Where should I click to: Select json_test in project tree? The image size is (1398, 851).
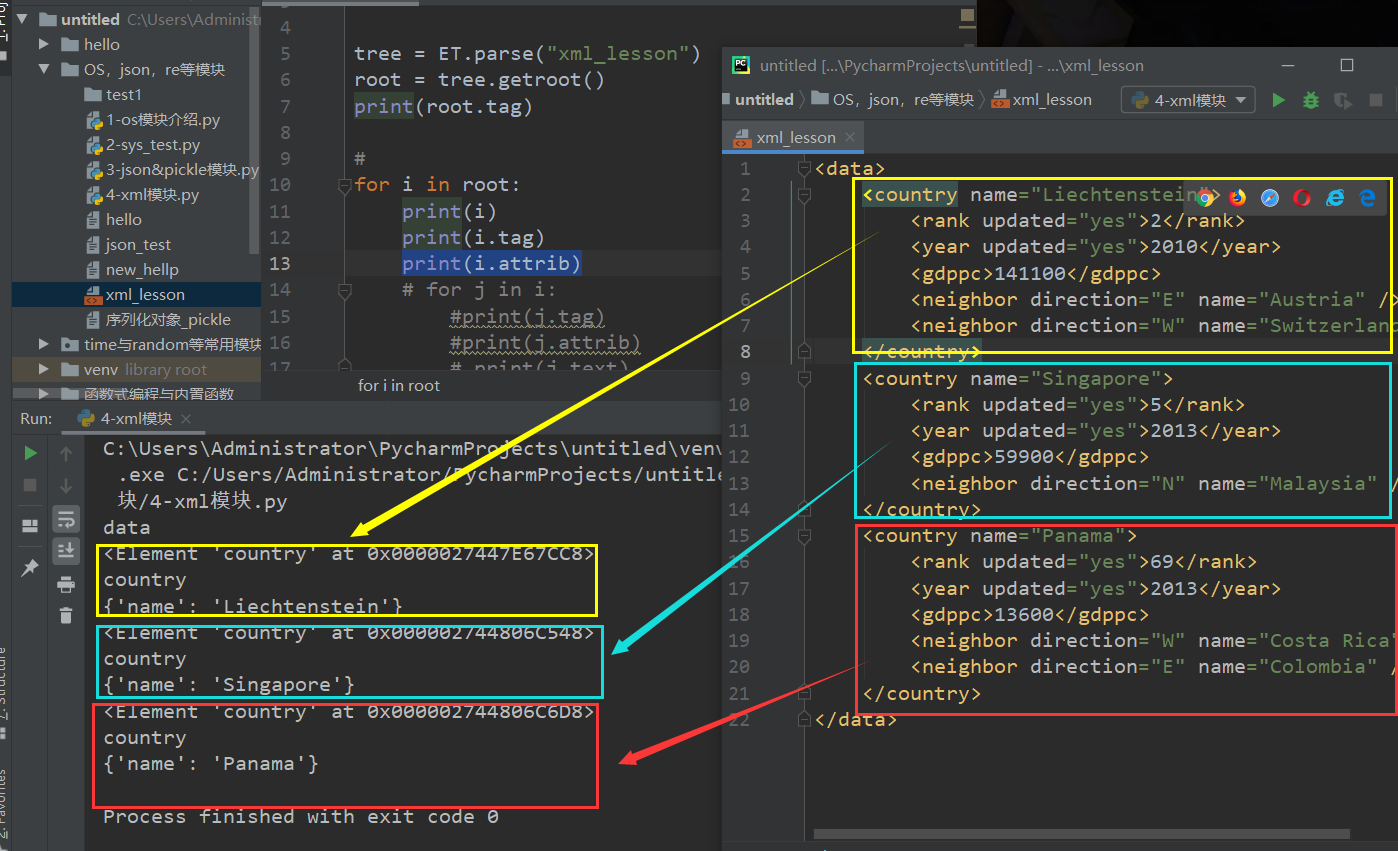click(127, 244)
